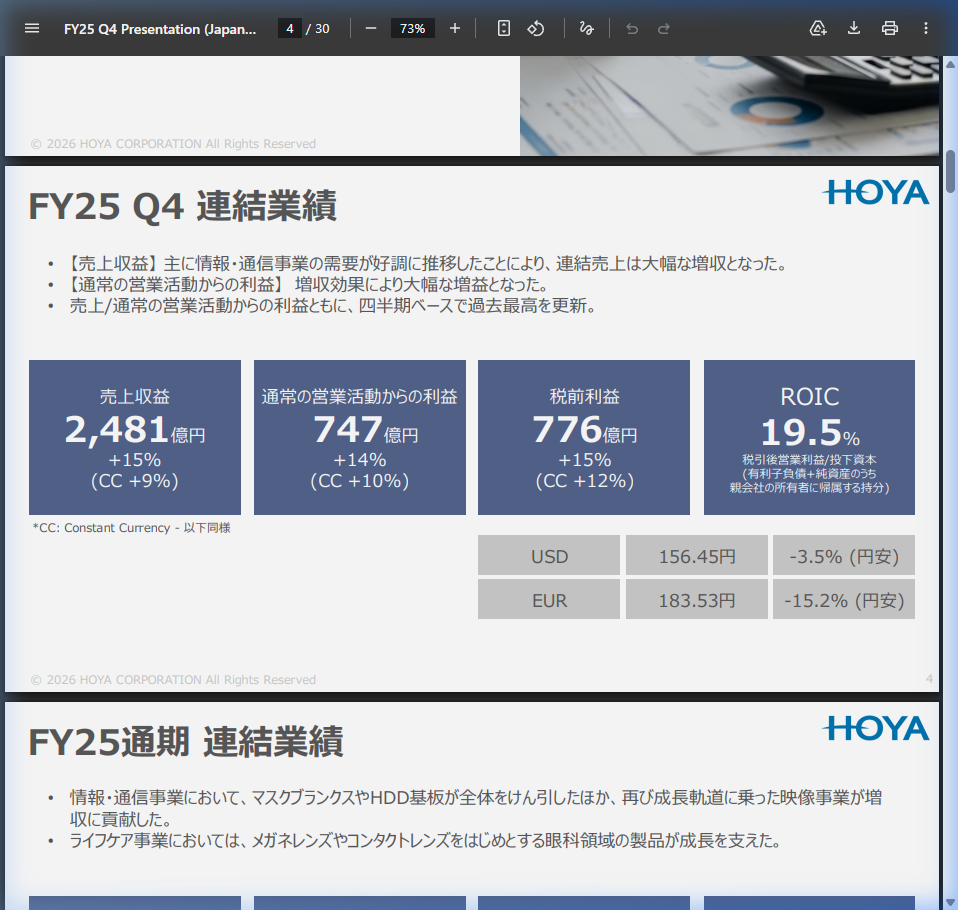Zoom in with the plus button
The height and width of the screenshot is (910, 958).
455,28
